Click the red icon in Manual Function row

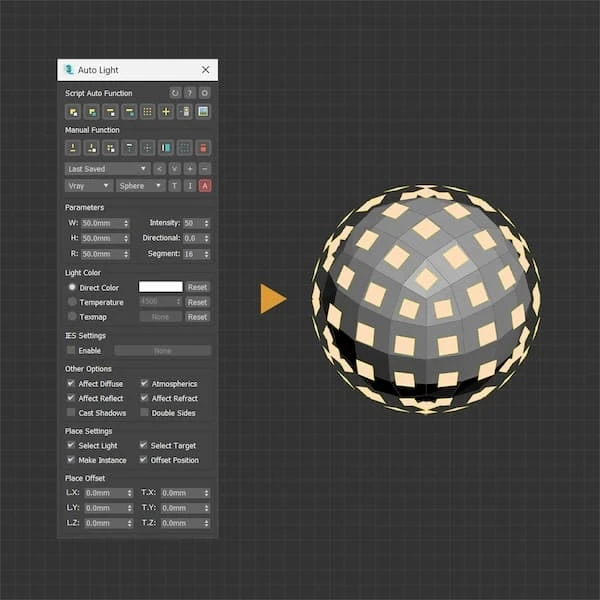tap(203, 148)
